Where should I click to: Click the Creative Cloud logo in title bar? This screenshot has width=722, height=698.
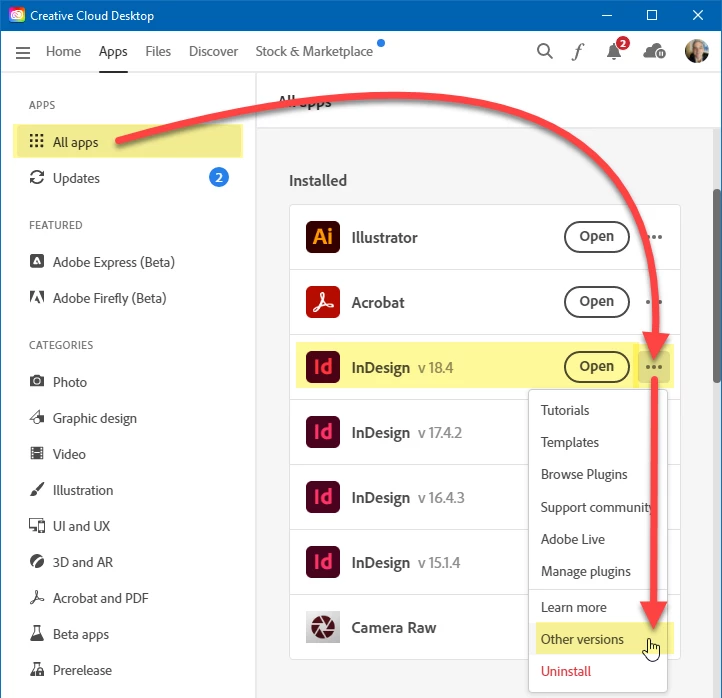click(x=17, y=15)
